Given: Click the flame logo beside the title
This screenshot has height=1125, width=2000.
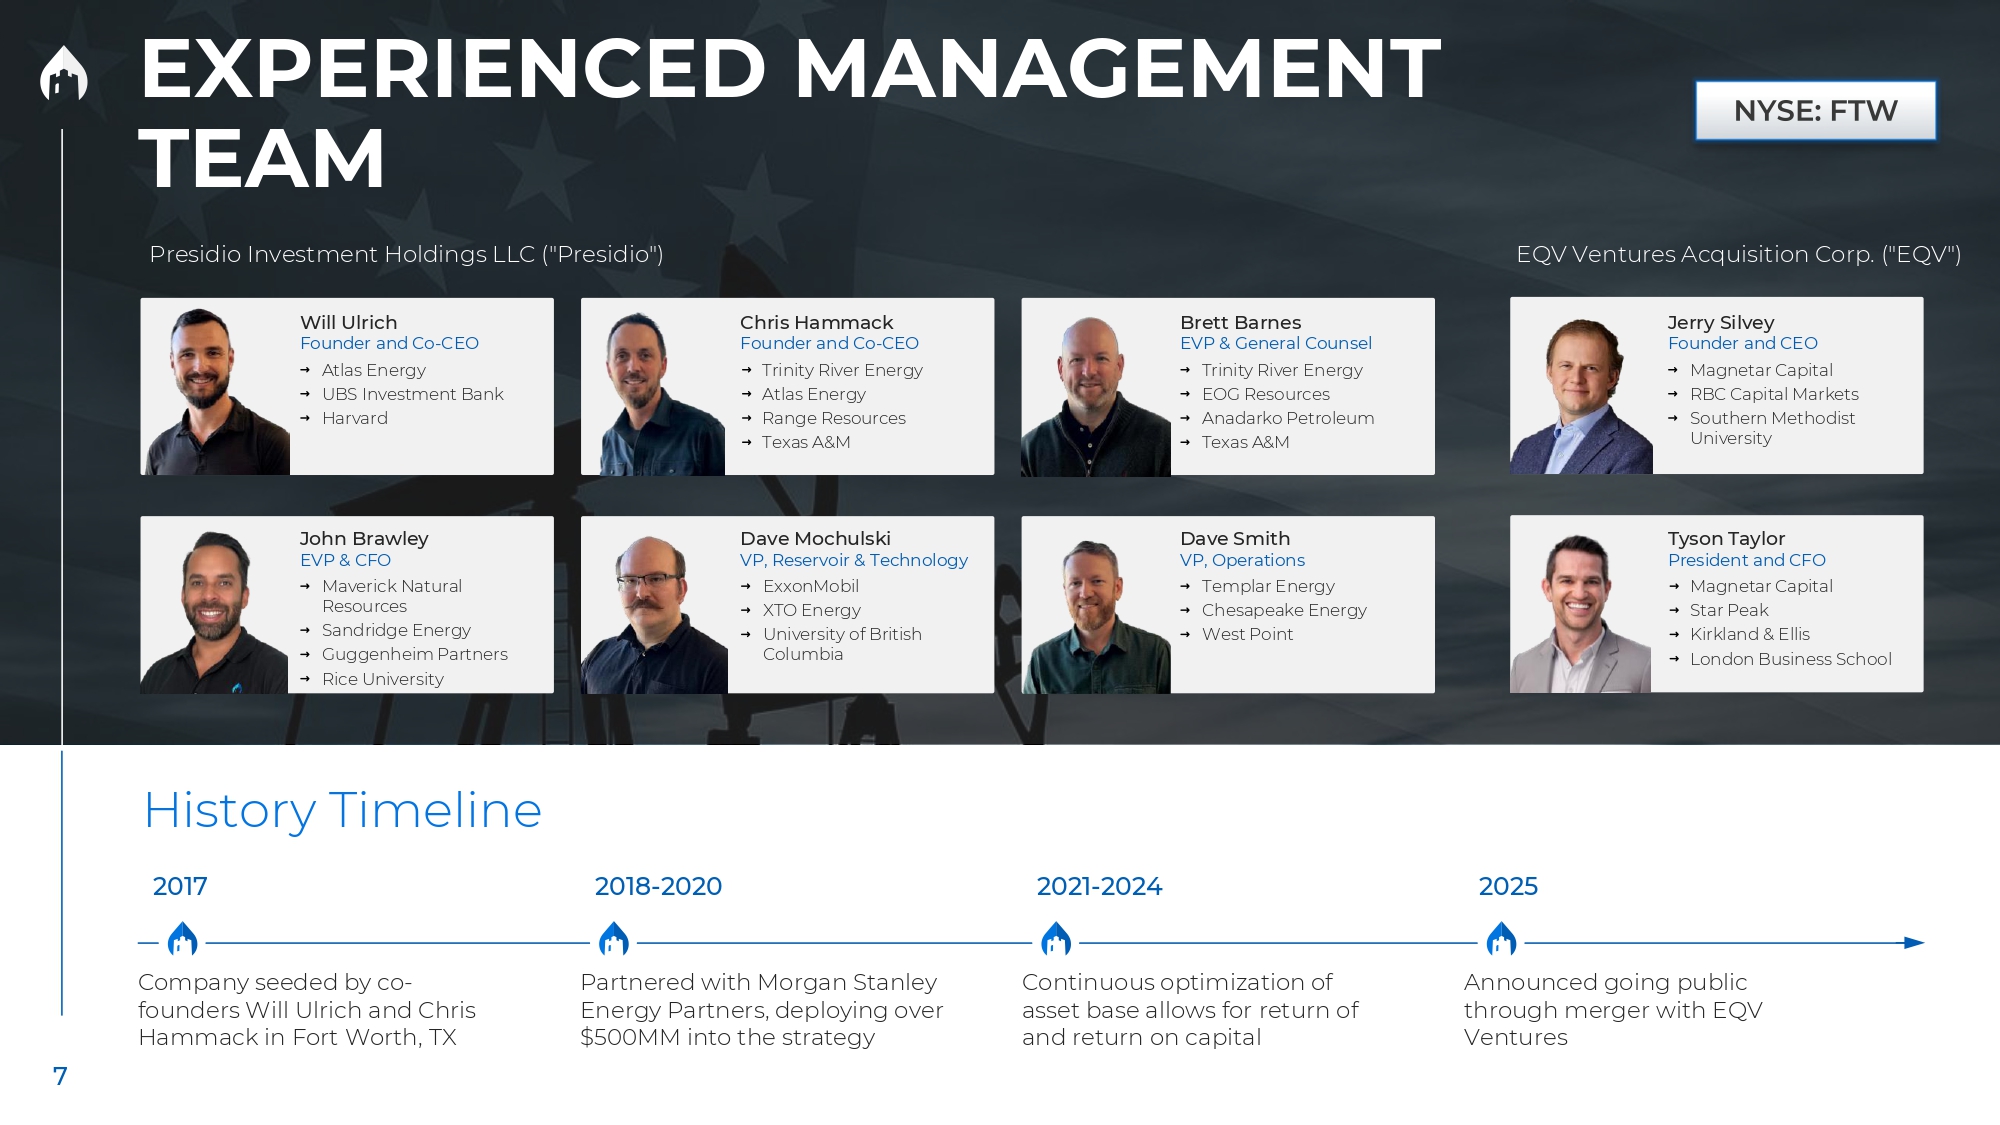Looking at the screenshot, I should (x=63, y=74).
